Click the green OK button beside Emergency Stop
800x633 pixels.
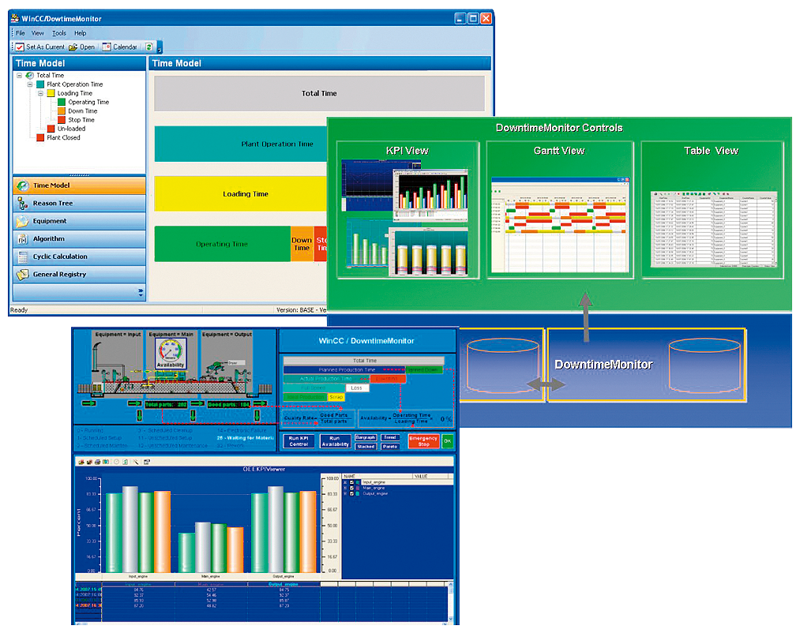point(447,441)
